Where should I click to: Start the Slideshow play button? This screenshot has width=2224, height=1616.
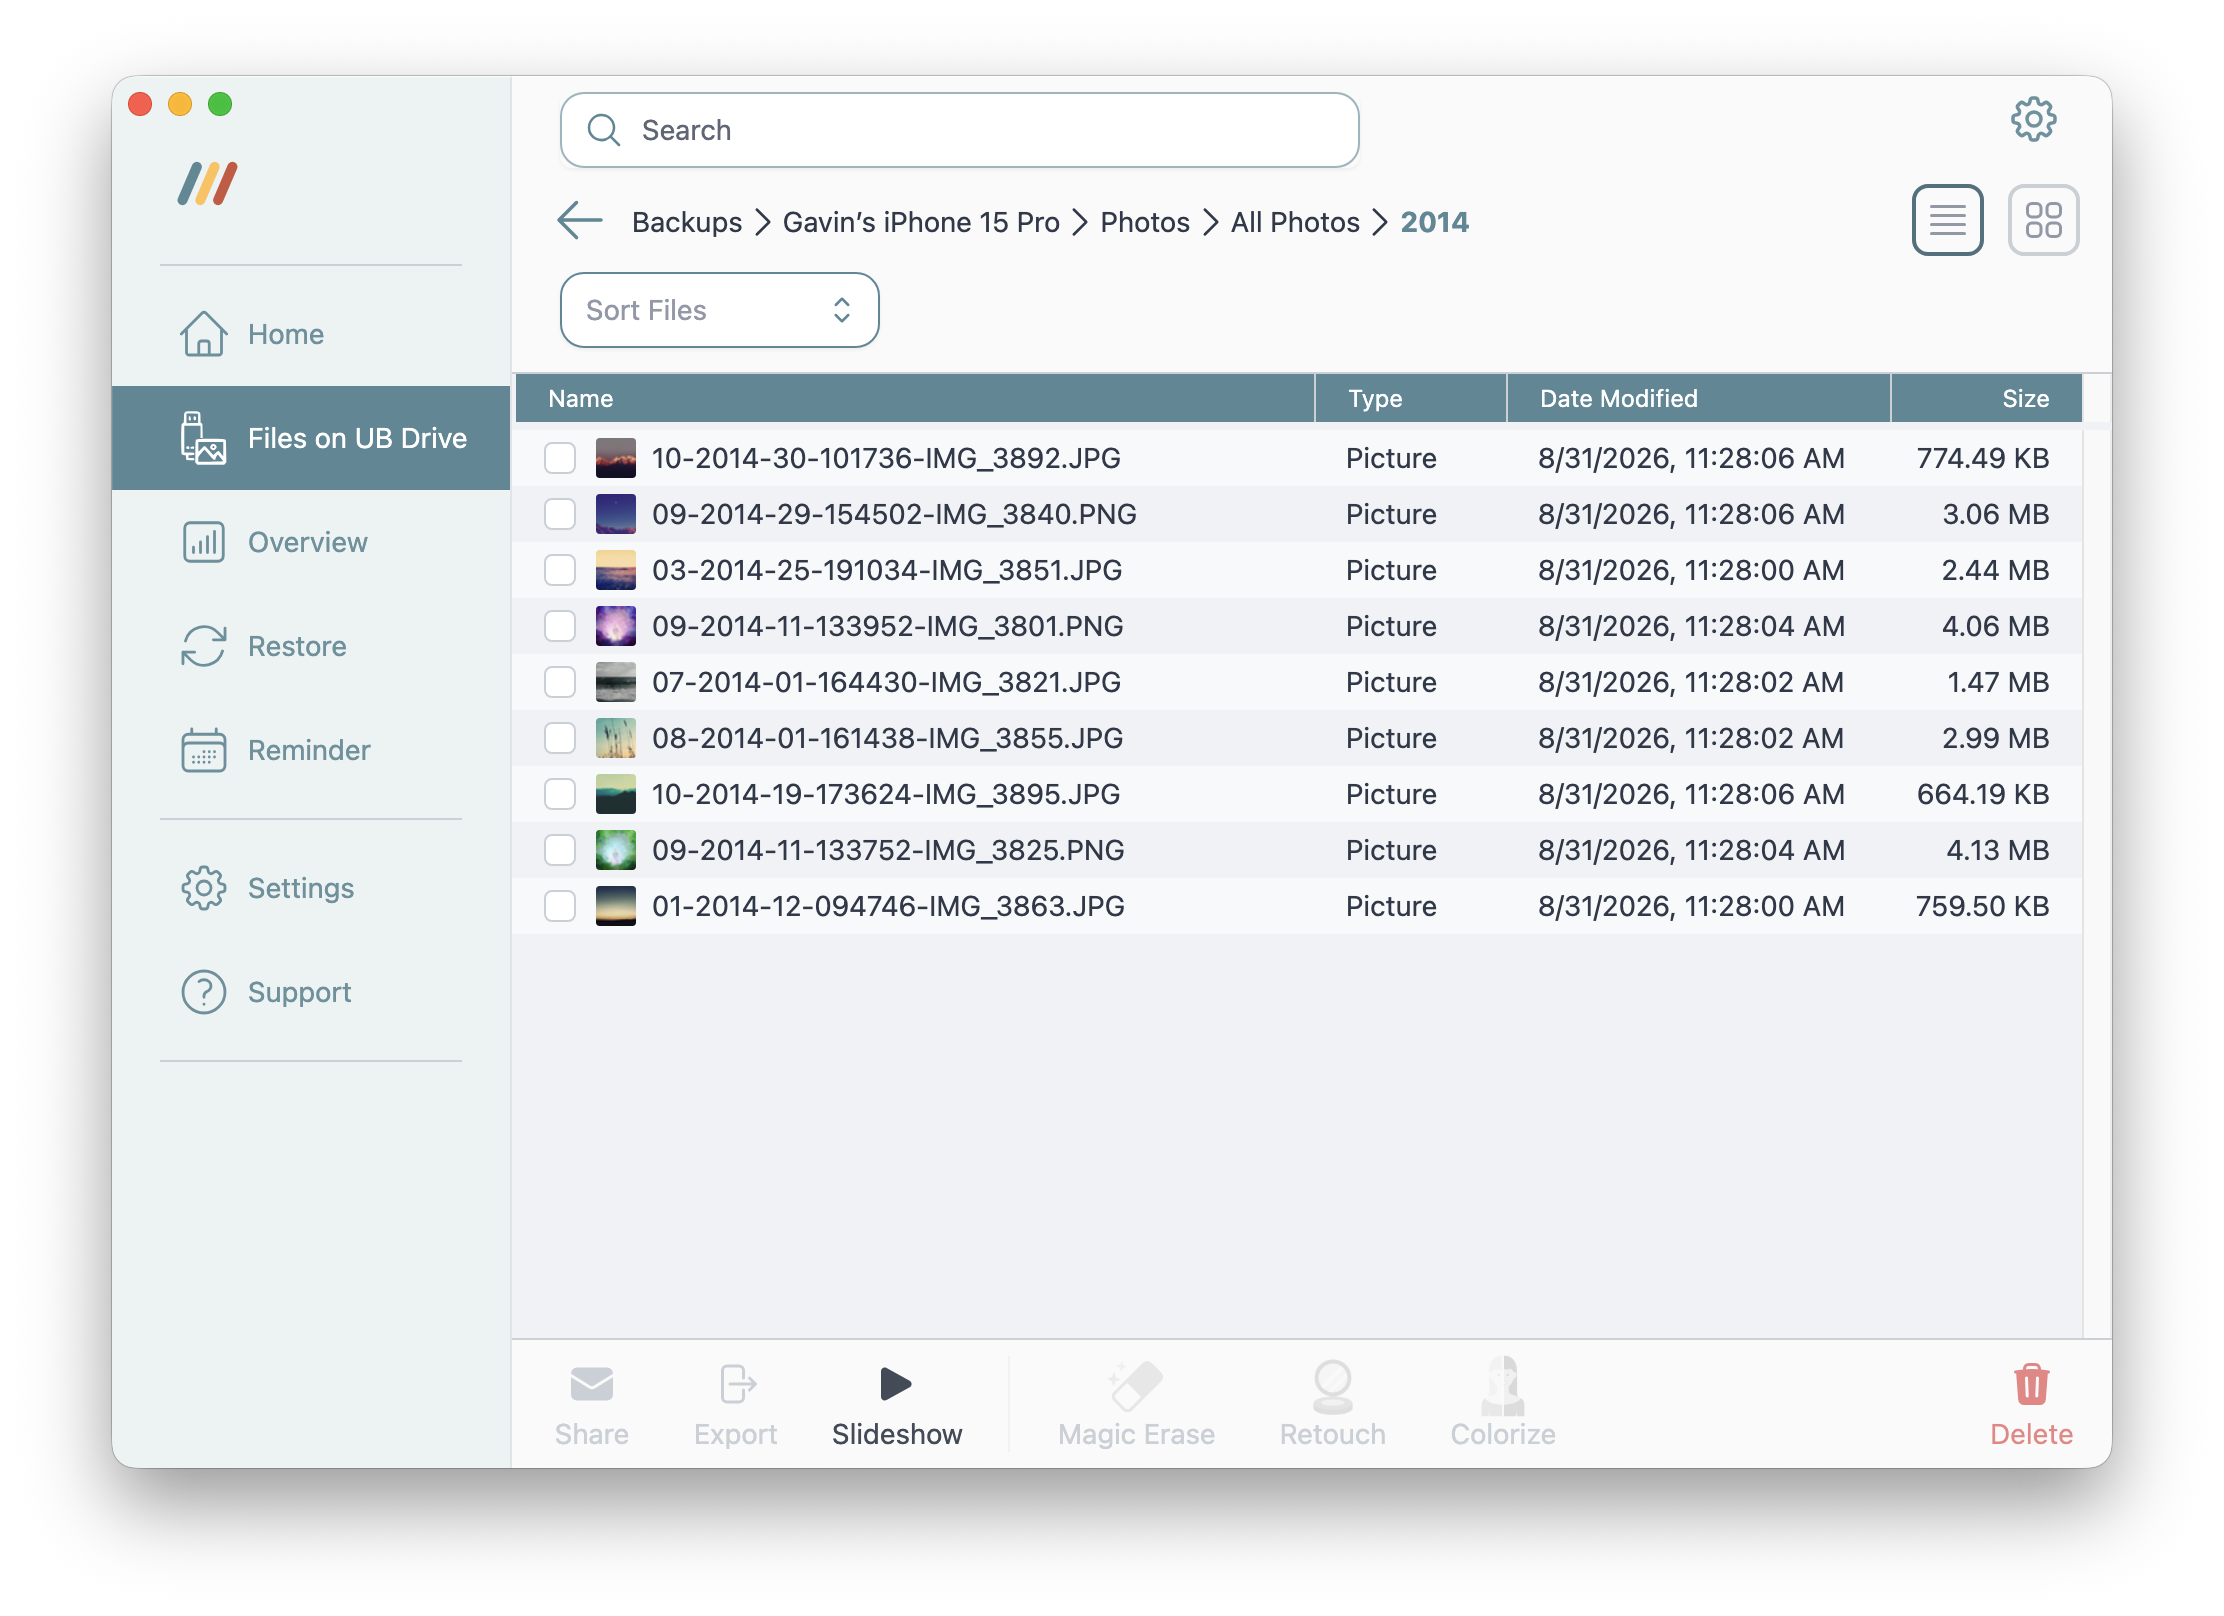(x=896, y=1385)
